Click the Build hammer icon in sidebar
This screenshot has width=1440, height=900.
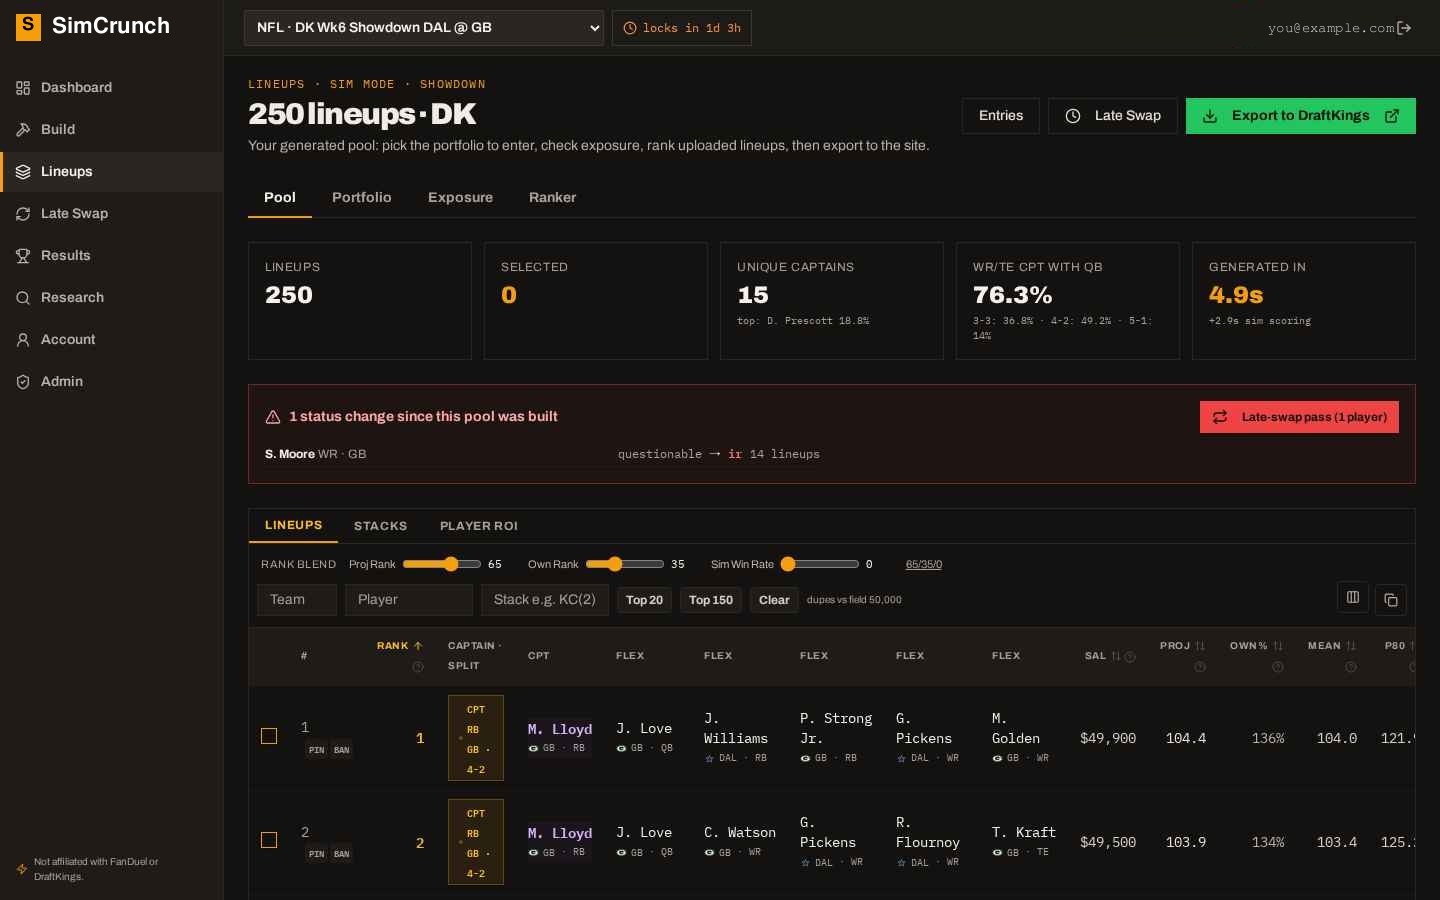[x=23, y=130]
